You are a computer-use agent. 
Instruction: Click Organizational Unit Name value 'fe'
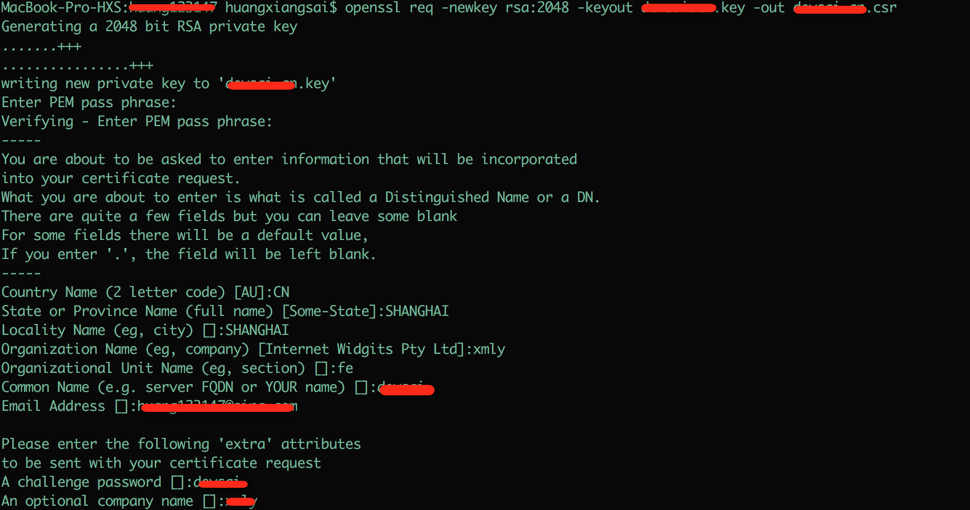(345, 368)
